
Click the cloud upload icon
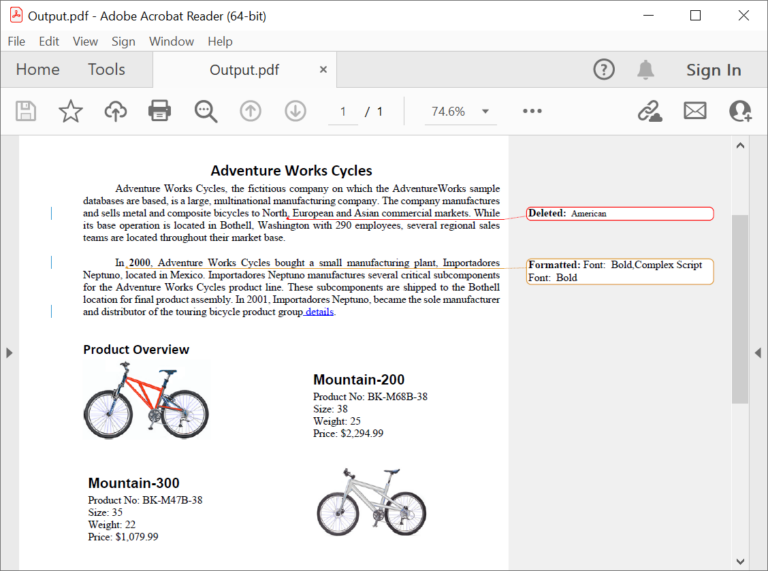pos(115,111)
